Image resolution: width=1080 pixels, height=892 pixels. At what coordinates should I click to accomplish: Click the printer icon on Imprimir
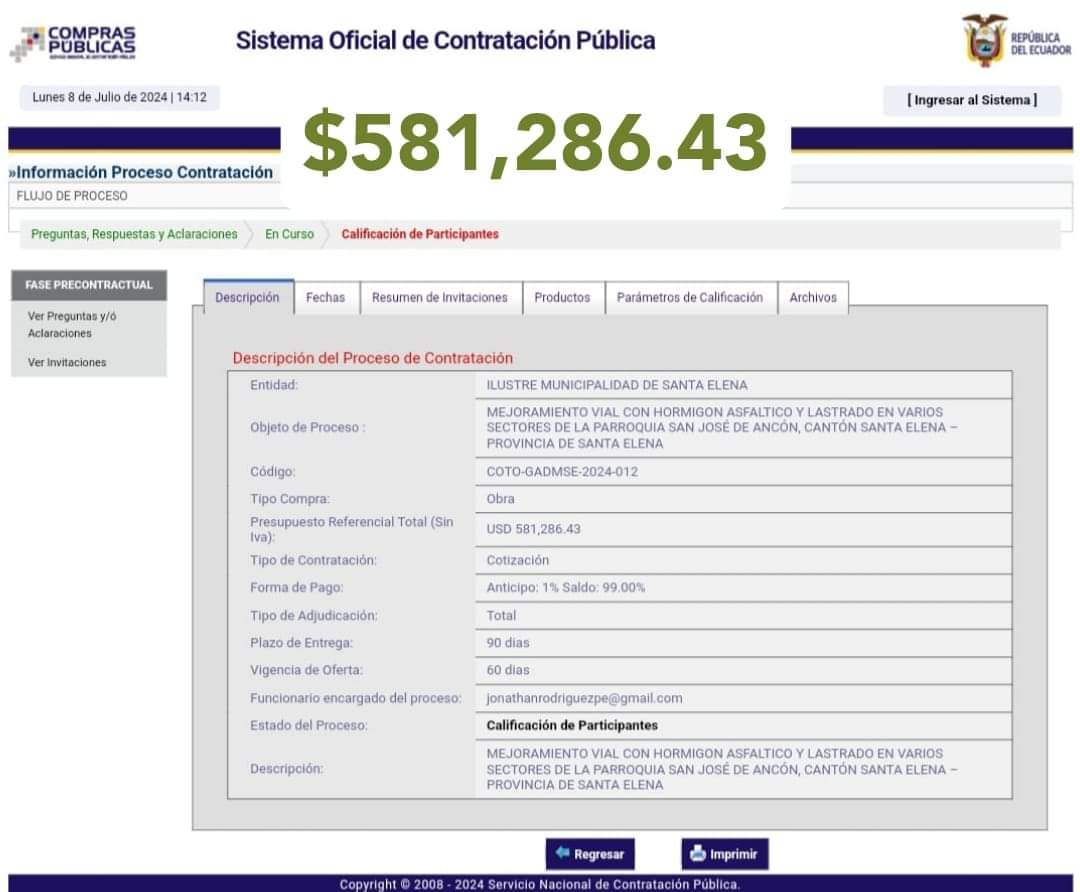pos(698,854)
